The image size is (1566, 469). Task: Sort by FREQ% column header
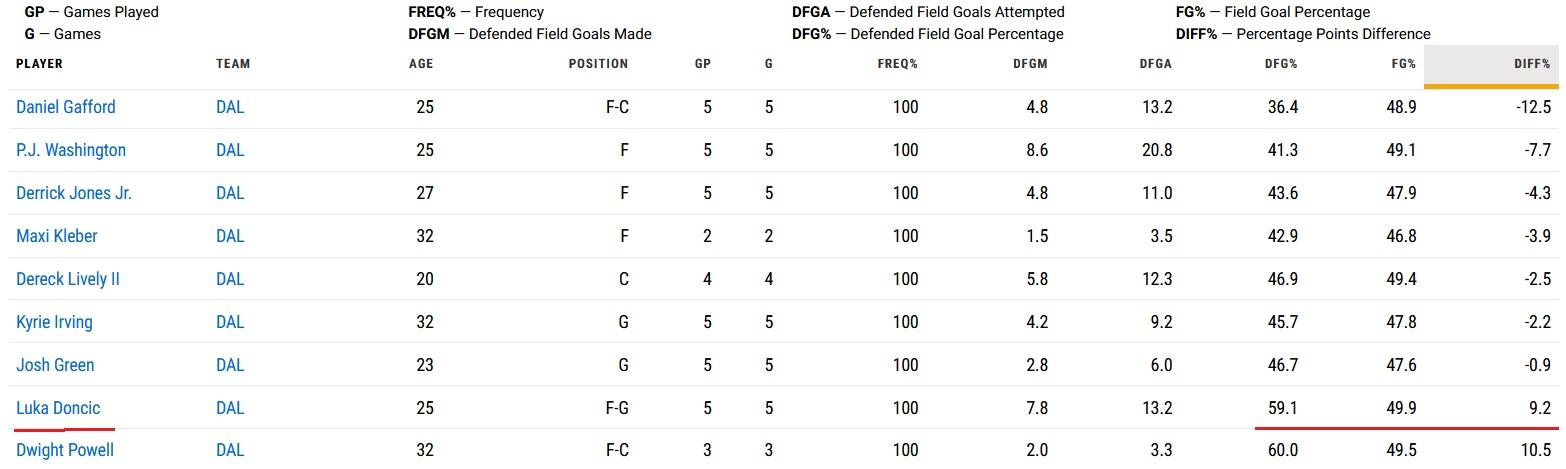pos(898,64)
